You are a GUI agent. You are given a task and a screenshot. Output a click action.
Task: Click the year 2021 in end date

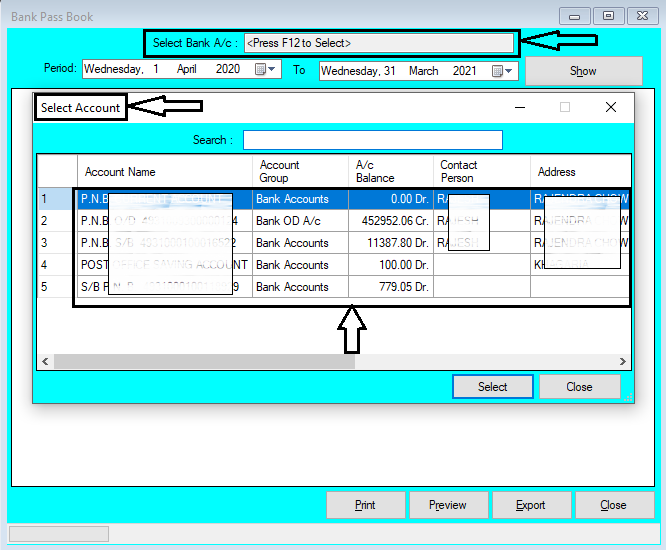tap(464, 71)
